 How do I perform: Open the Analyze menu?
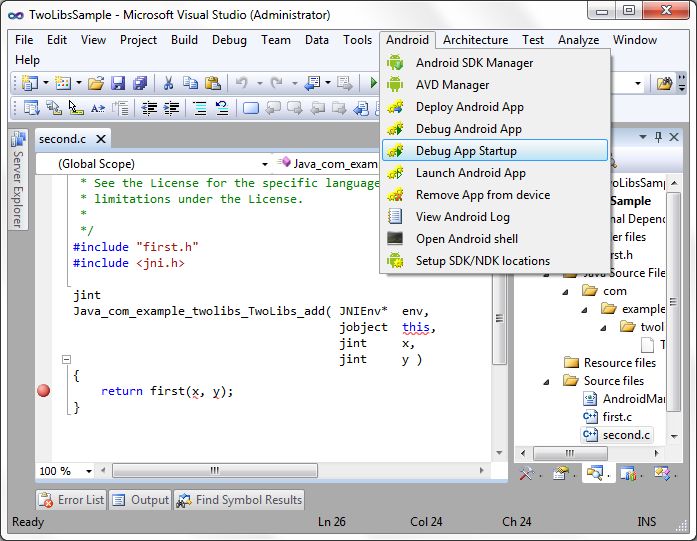pos(578,40)
